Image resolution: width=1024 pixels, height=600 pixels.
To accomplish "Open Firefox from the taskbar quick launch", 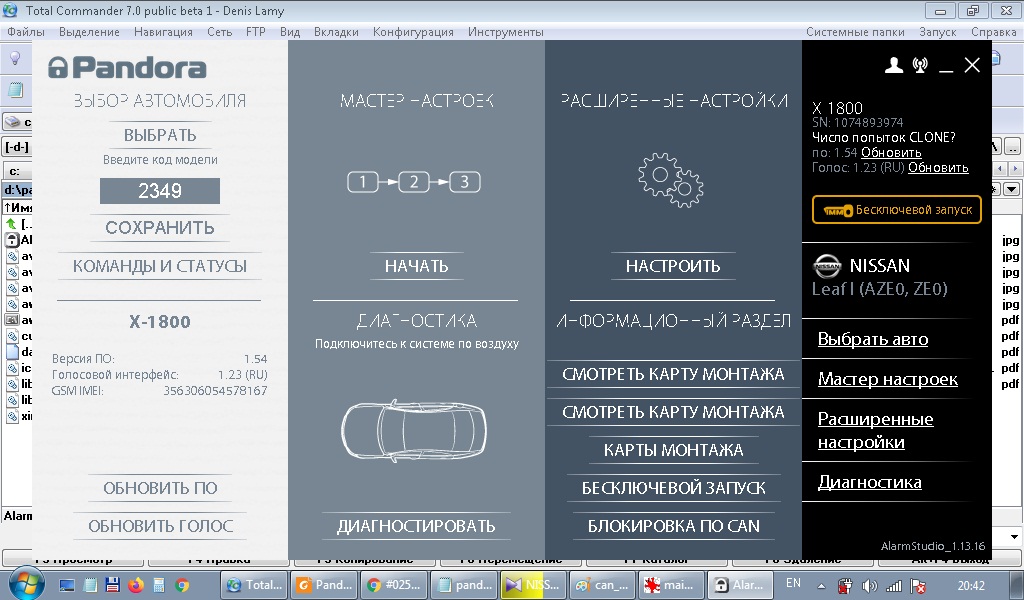I will click(135, 585).
